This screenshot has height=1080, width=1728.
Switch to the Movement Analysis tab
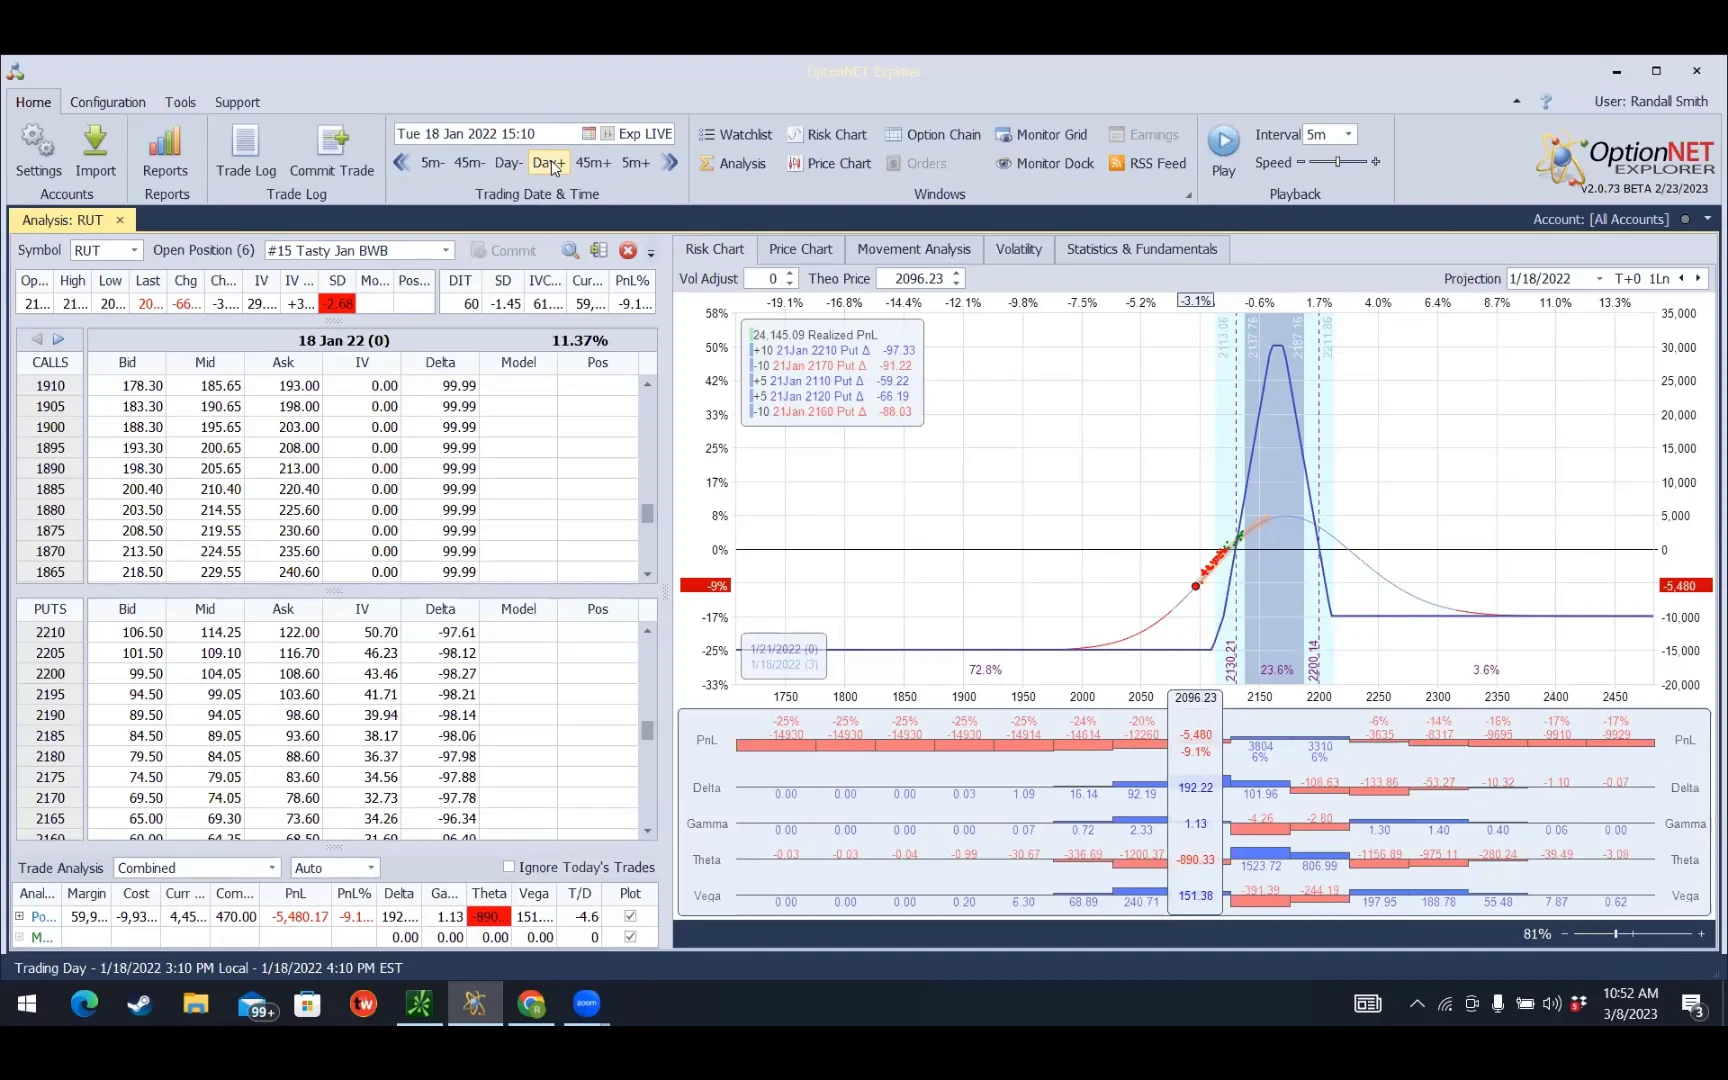click(x=914, y=249)
